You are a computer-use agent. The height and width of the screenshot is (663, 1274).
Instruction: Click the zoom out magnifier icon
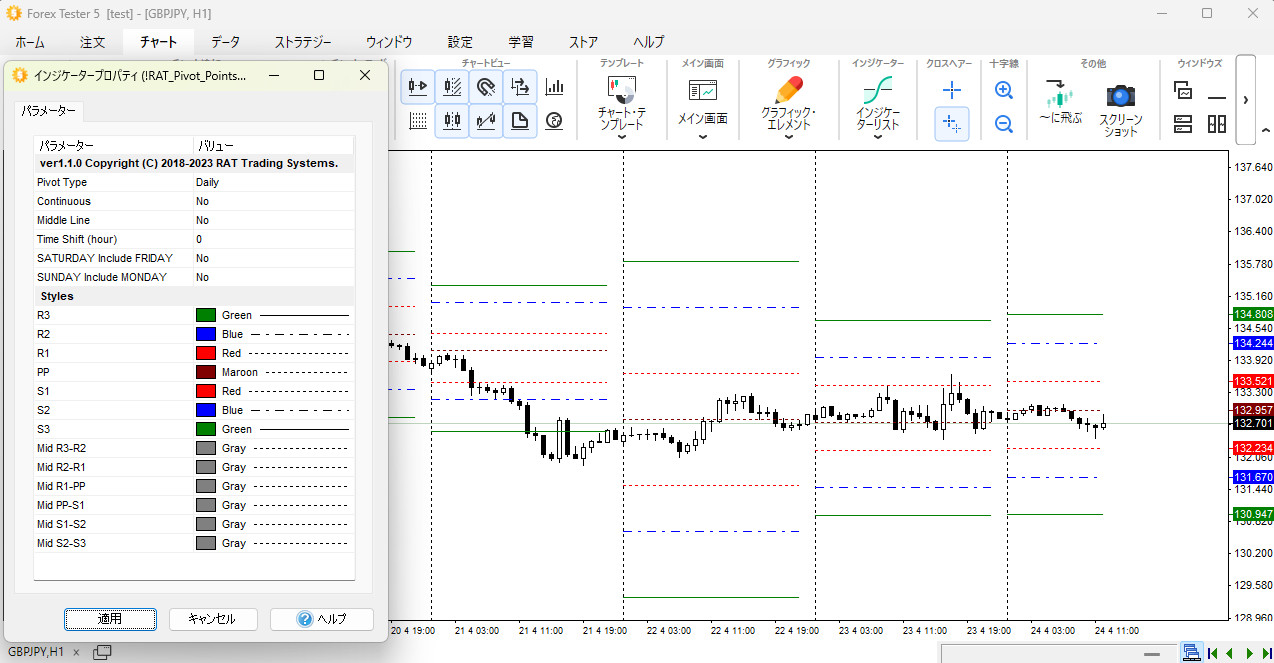click(x=1004, y=124)
